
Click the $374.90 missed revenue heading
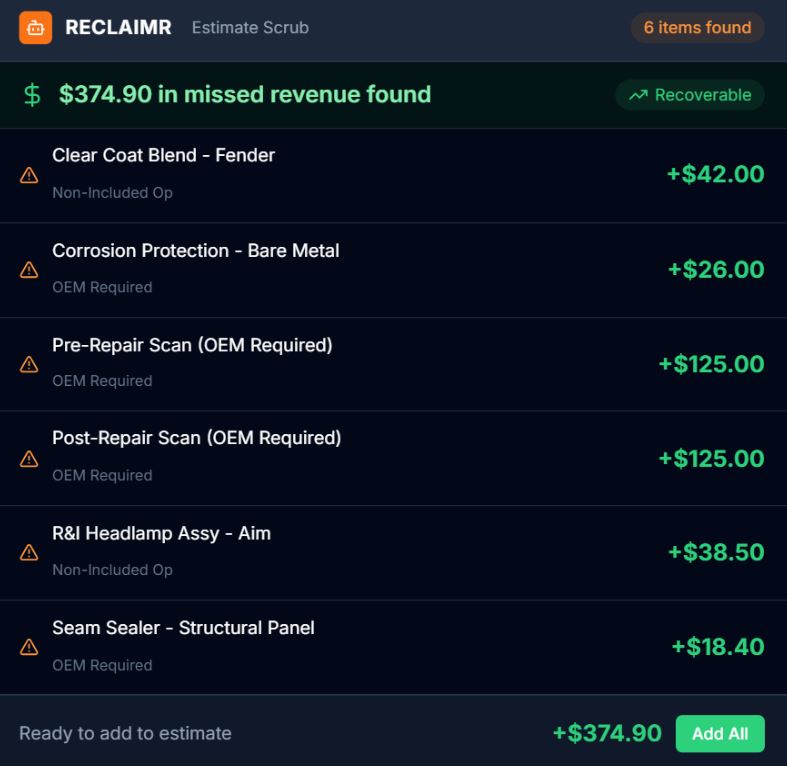pyautogui.click(x=245, y=95)
